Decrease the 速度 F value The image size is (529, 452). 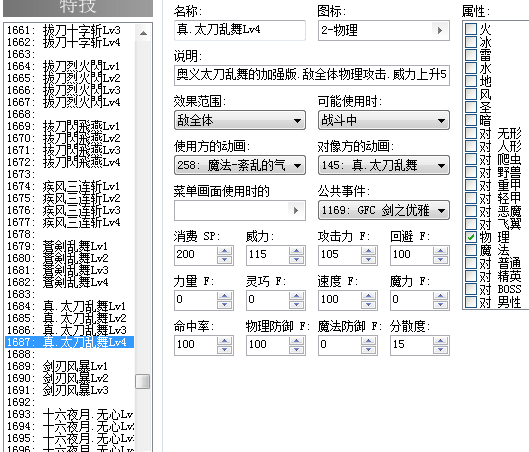(368, 305)
